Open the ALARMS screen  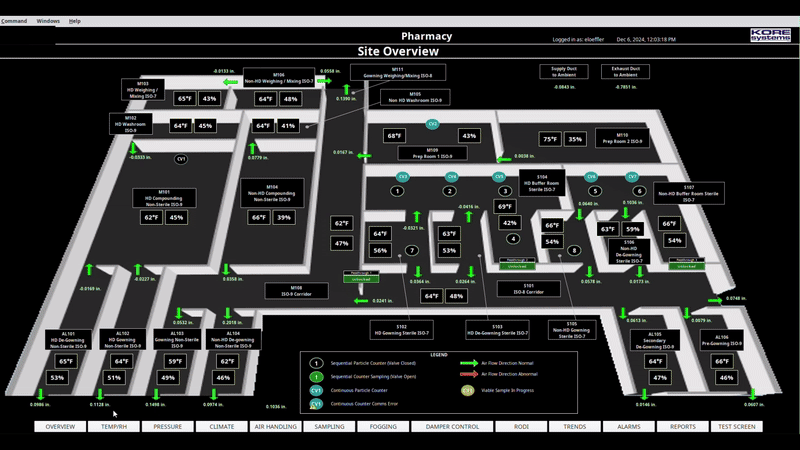coord(629,426)
